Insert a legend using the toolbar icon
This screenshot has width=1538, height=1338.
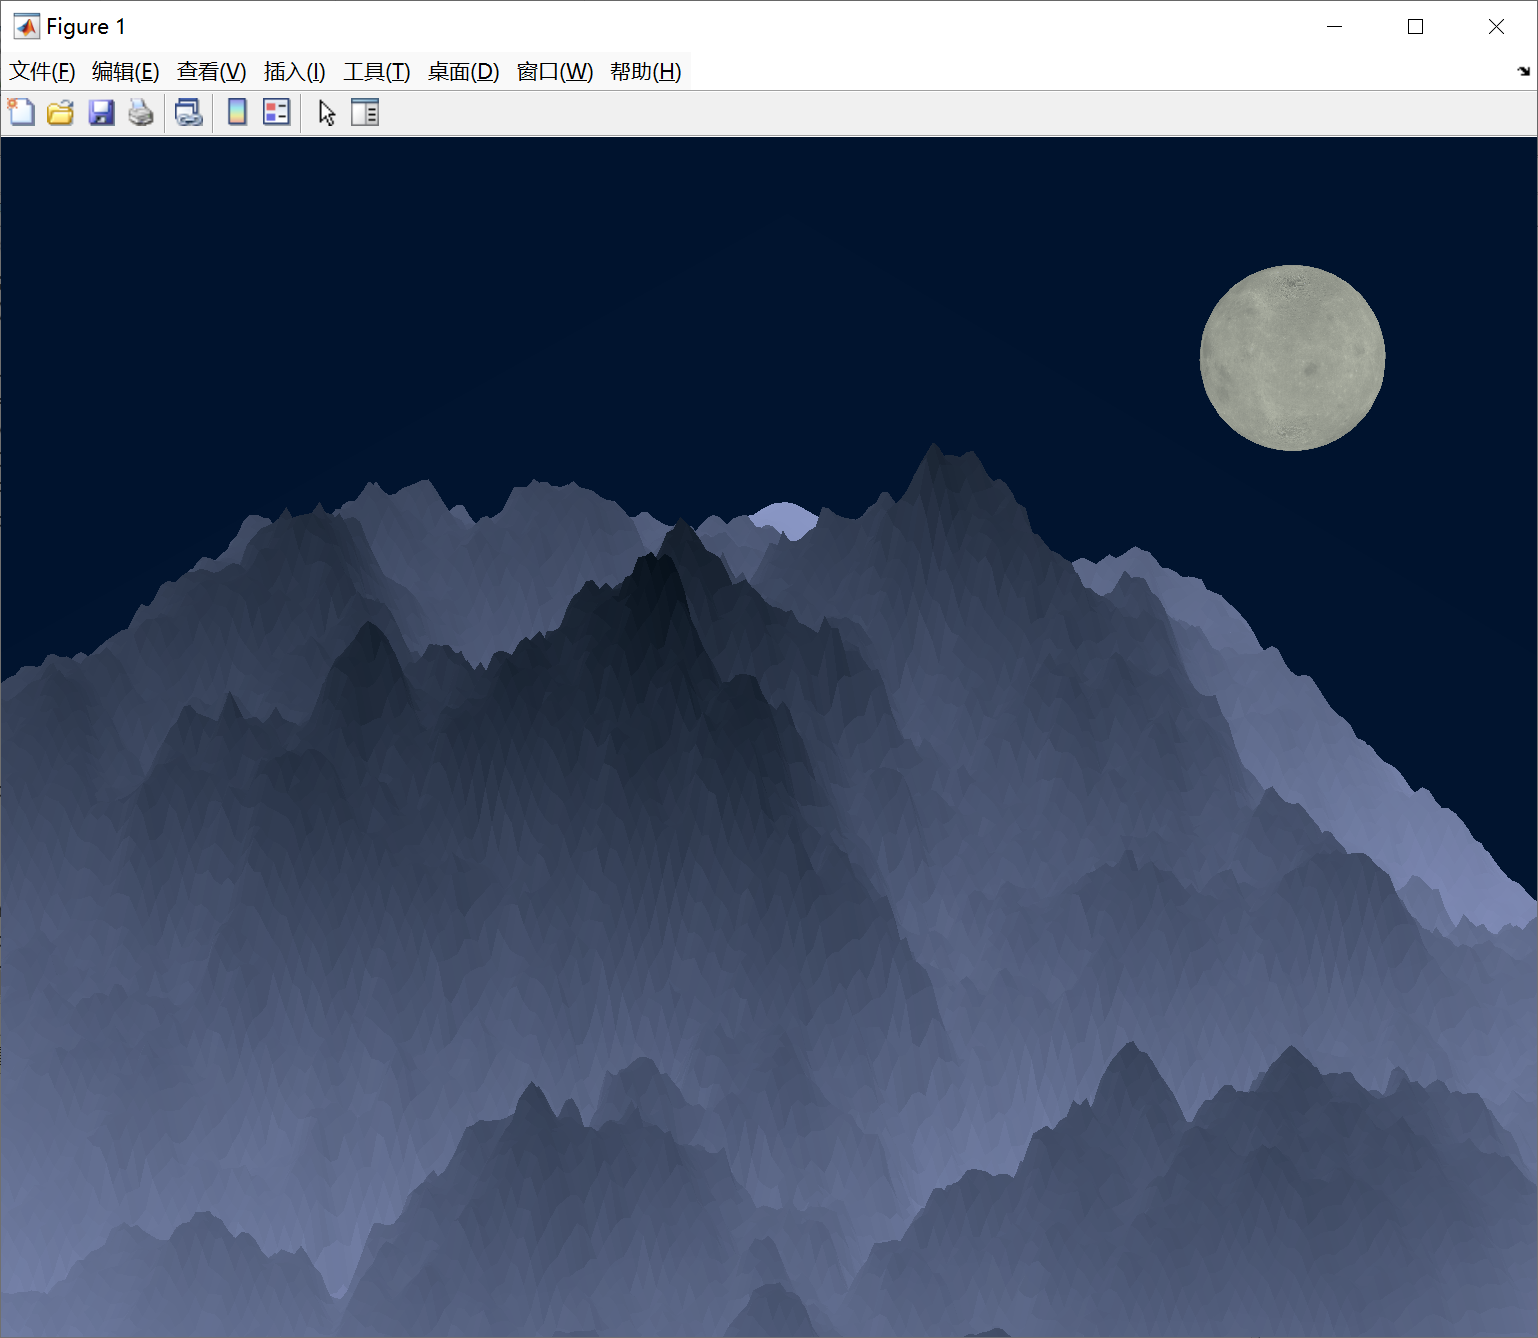click(276, 113)
